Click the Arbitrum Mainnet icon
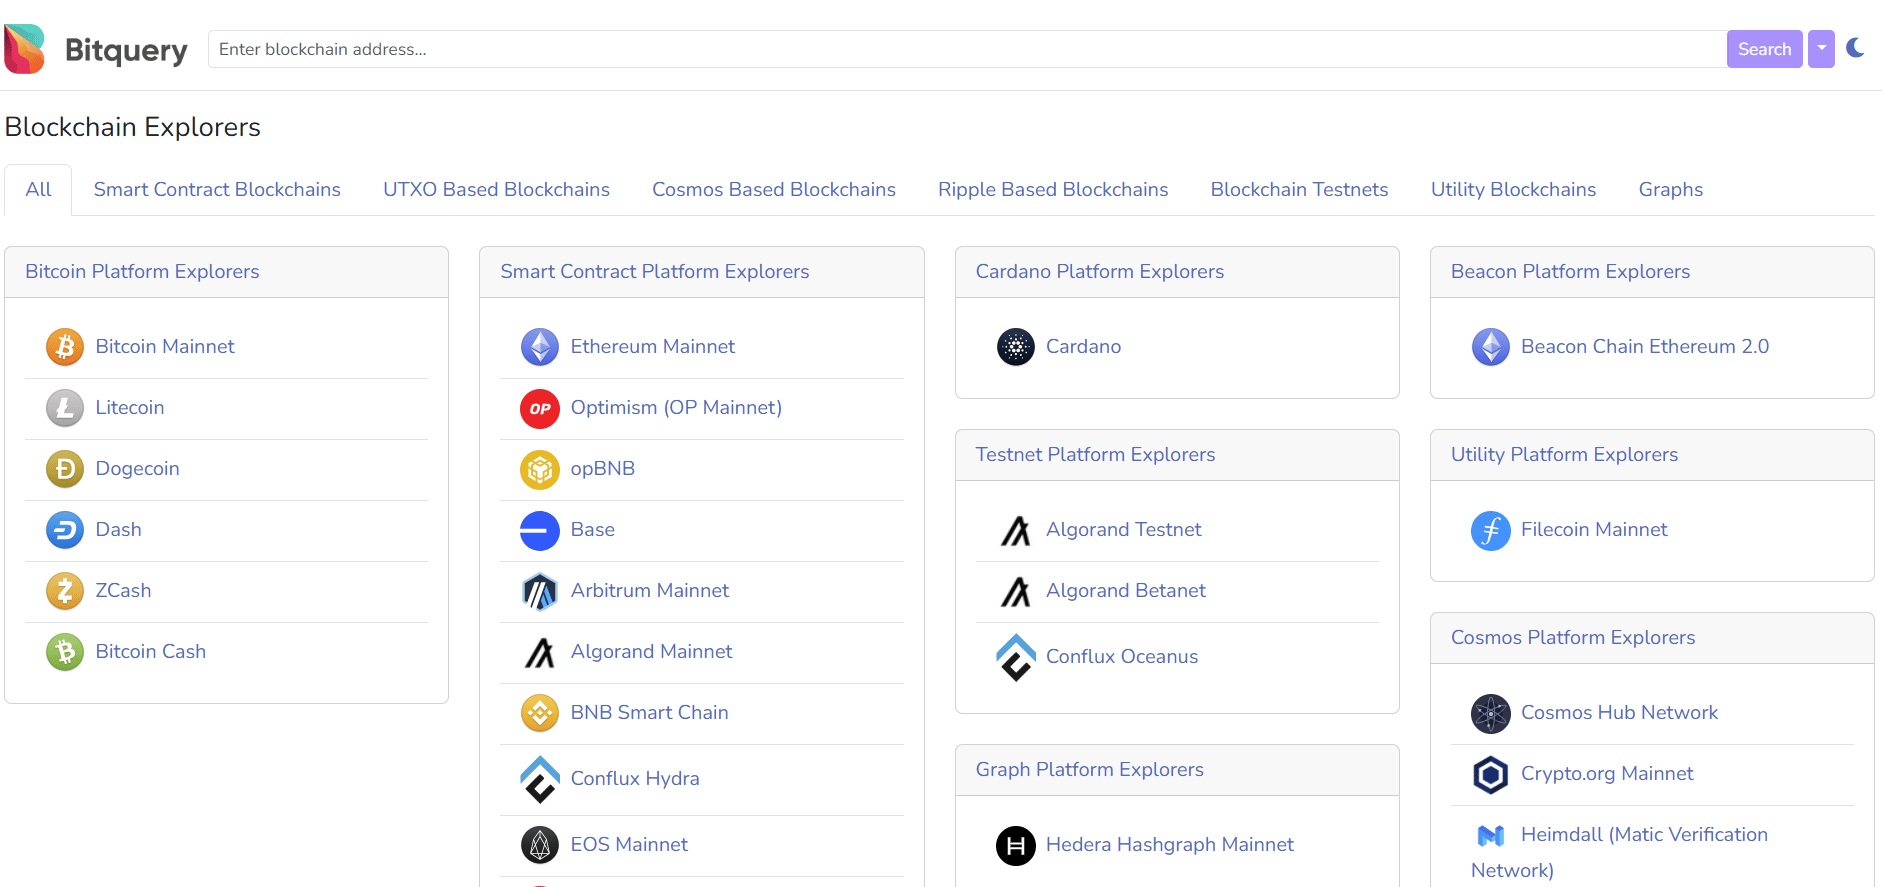The image size is (1882, 887). [x=540, y=591]
